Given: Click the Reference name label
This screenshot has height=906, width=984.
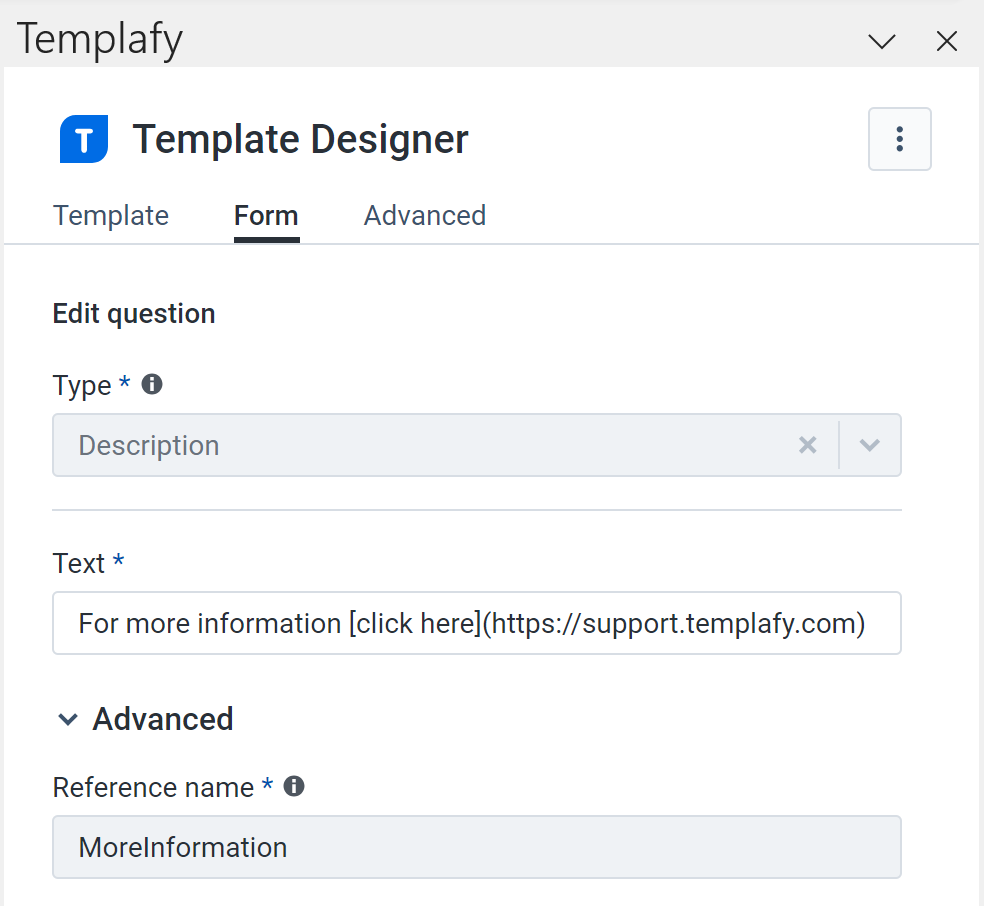Looking at the screenshot, I should [x=153, y=787].
